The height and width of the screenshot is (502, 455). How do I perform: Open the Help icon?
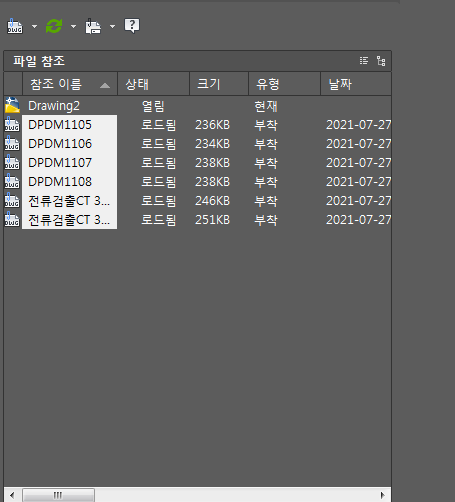[x=132, y=26]
